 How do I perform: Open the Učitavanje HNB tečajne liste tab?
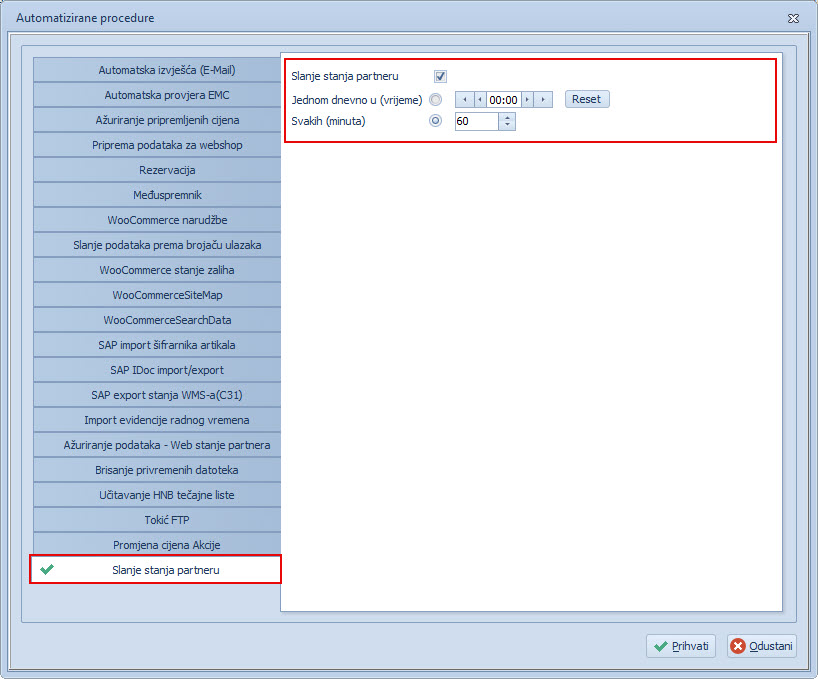click(x=158, y=495)
